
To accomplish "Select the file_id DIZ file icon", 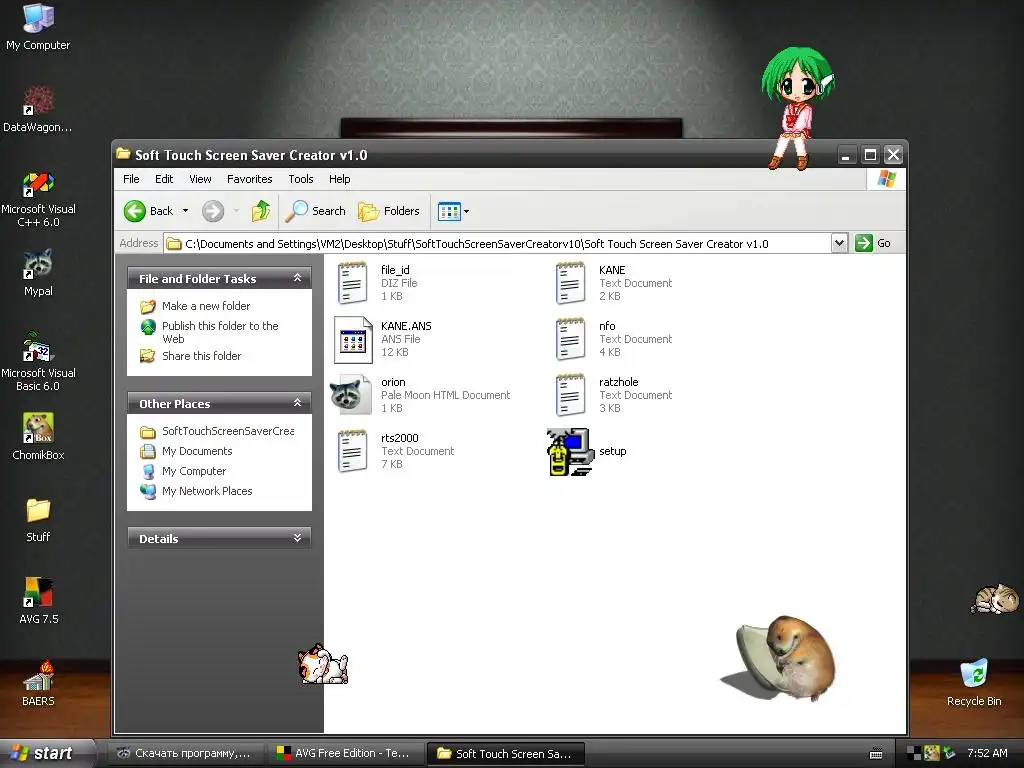I will coord(353,283).
